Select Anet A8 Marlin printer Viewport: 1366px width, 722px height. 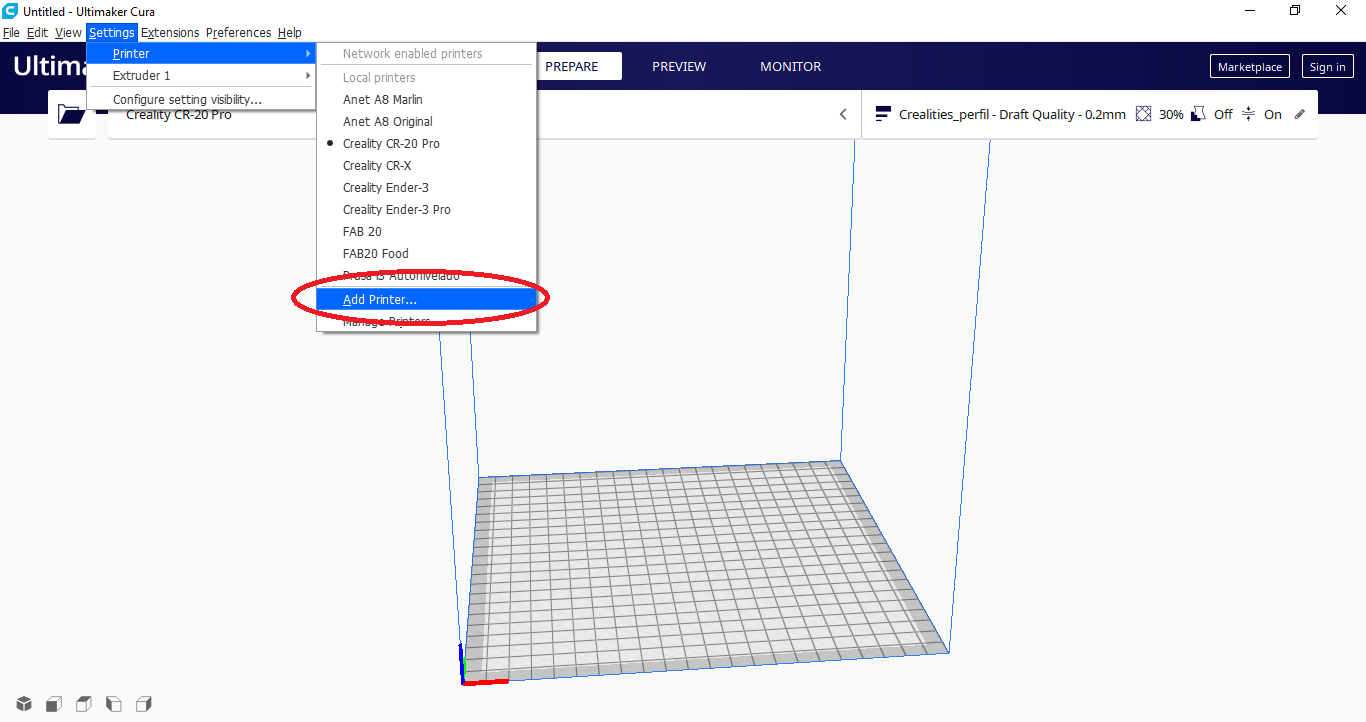(427, 100)
